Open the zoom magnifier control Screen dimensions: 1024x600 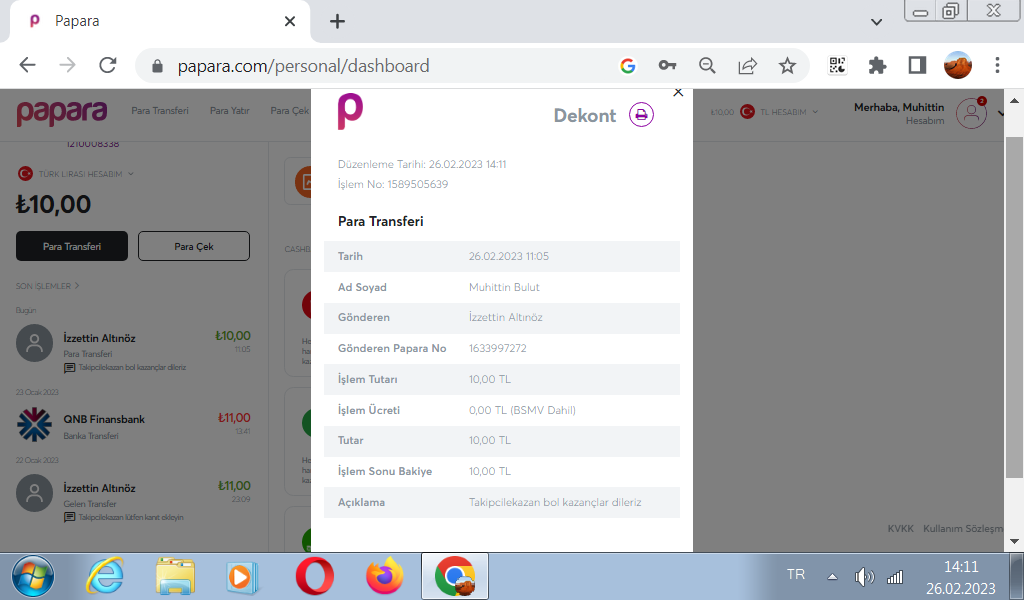(x=707, y=65)
